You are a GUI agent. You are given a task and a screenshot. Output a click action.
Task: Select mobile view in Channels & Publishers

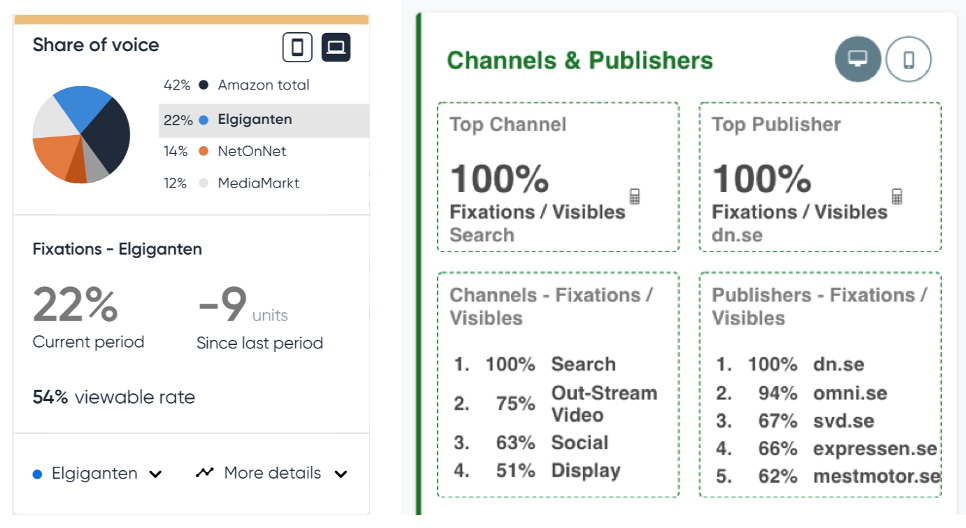(908, 60)
